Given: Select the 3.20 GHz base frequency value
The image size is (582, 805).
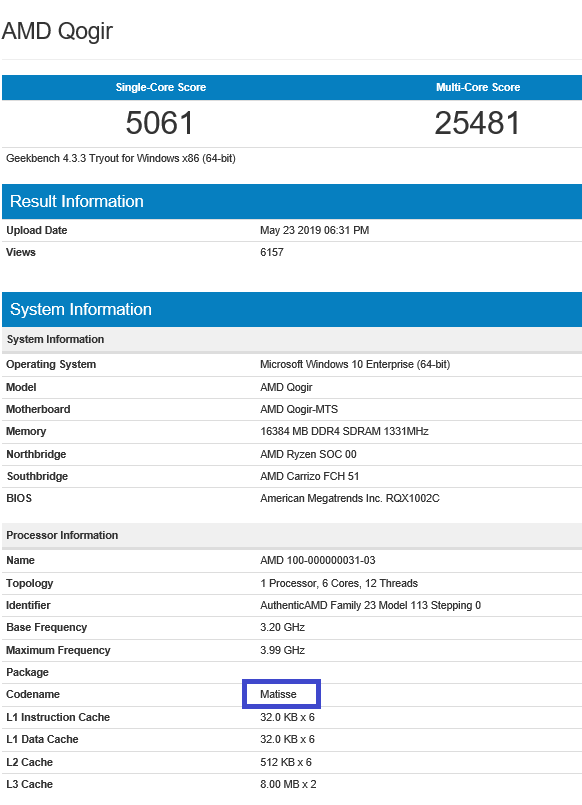Looking at the screenshot, I should (x=282, y=628).
